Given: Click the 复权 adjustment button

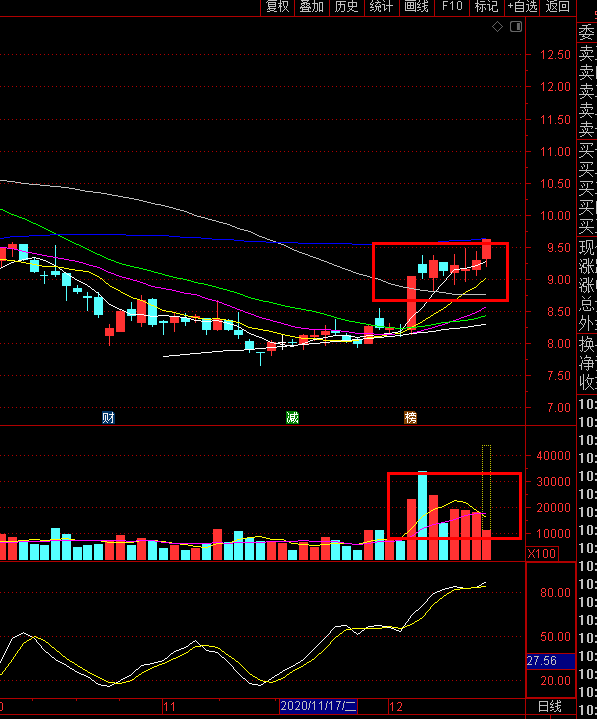Looking at the screenshot, I should click(x=278, y=7).
